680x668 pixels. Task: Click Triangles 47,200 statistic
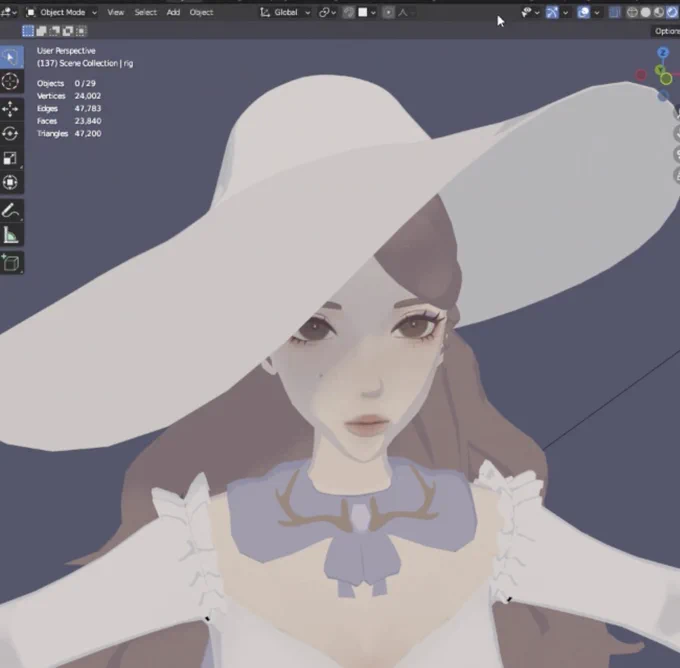(69, 134)
